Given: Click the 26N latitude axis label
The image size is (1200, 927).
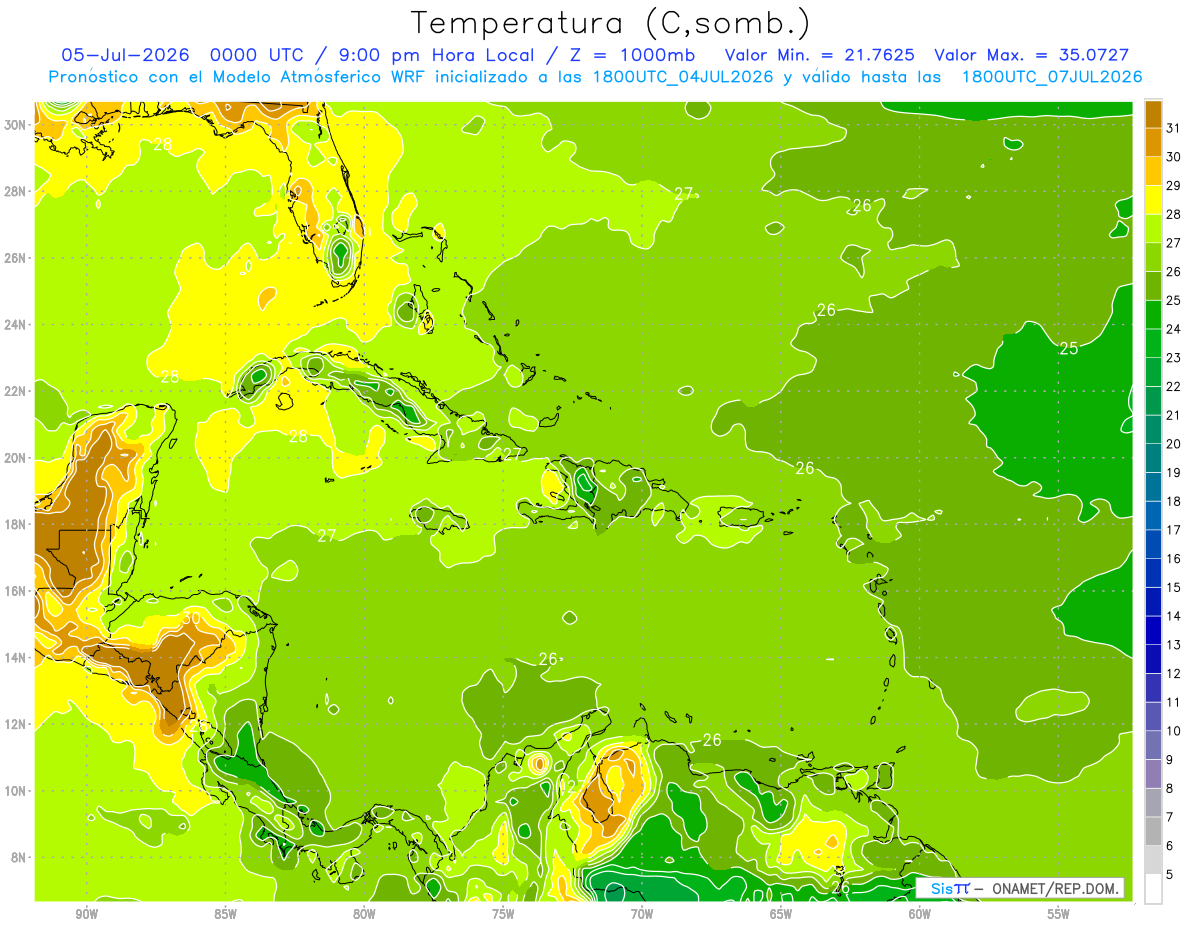Looking at the screenshot, I should [x=16, y=258].
